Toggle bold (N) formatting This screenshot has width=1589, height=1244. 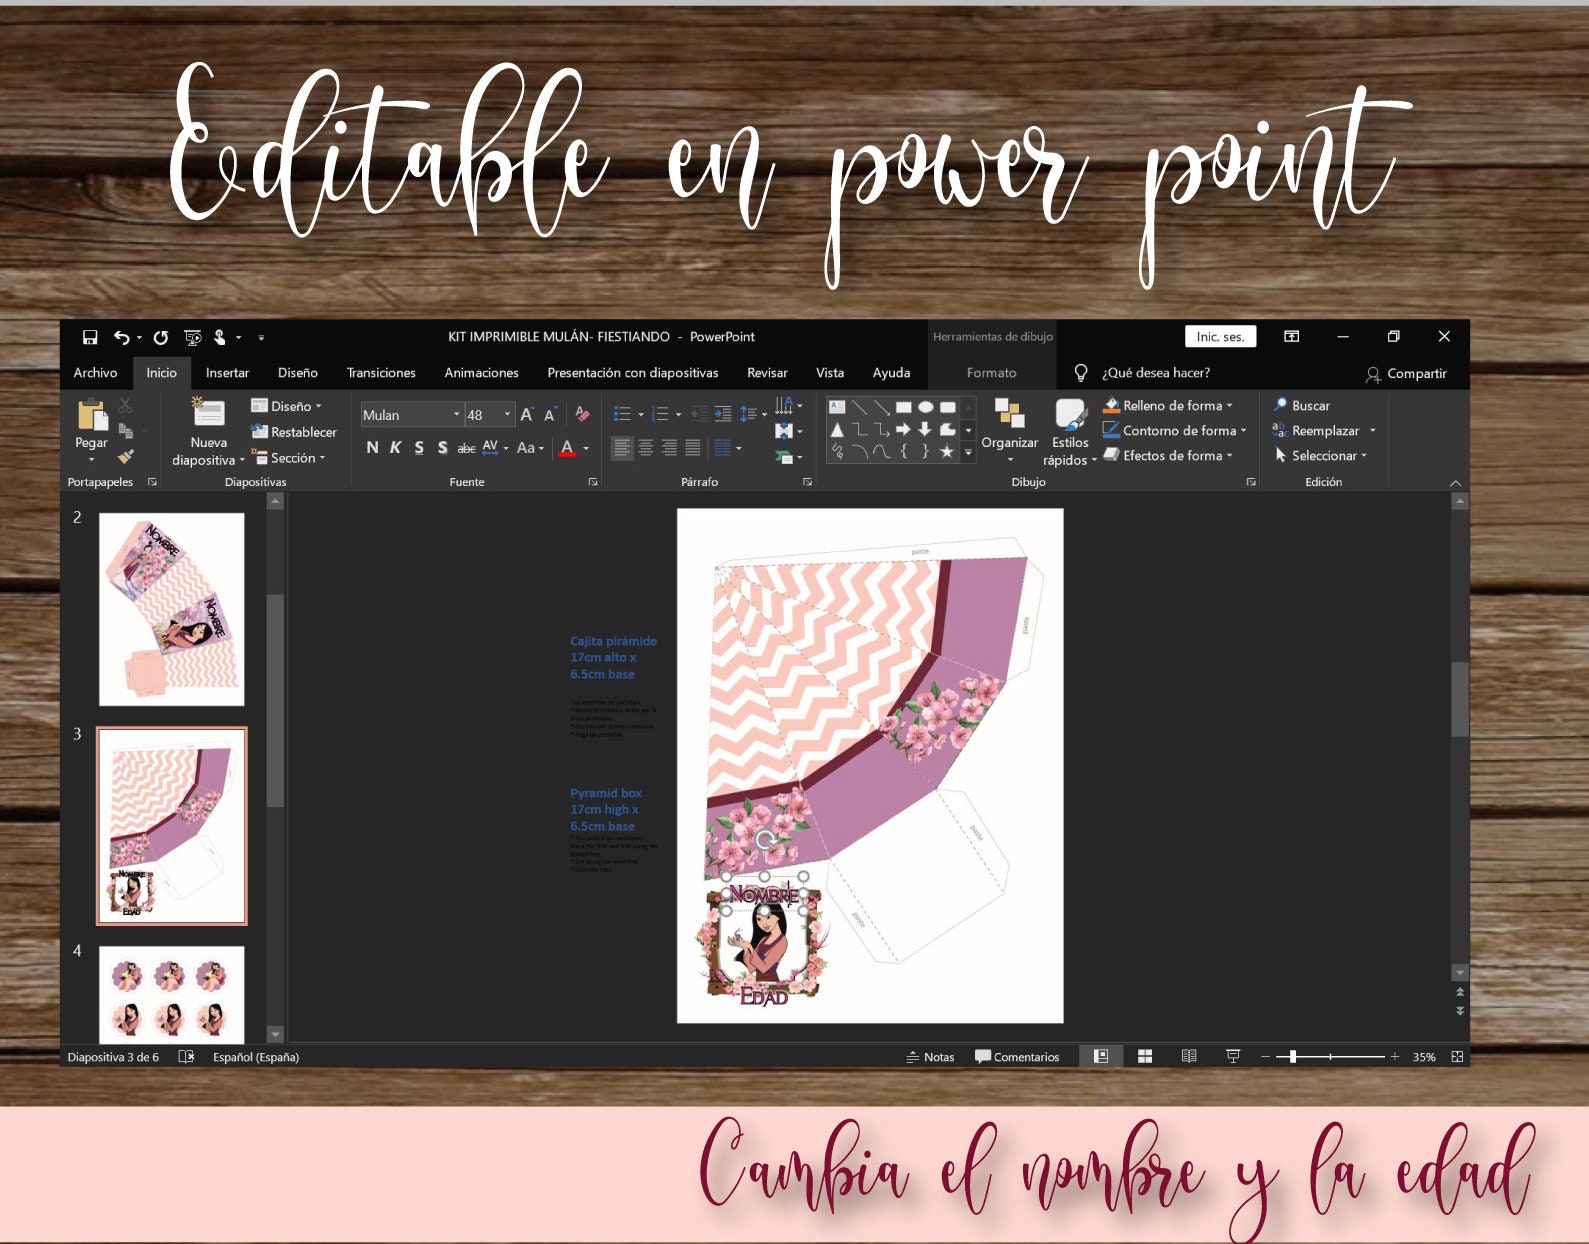point(372,448)
